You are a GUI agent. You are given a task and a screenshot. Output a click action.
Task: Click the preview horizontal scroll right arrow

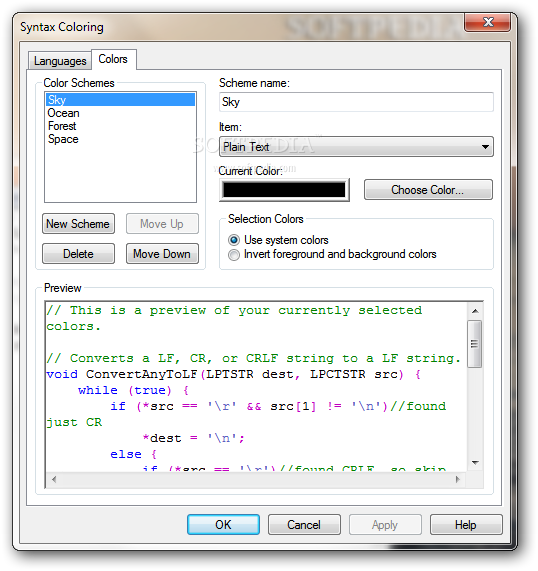458,479
